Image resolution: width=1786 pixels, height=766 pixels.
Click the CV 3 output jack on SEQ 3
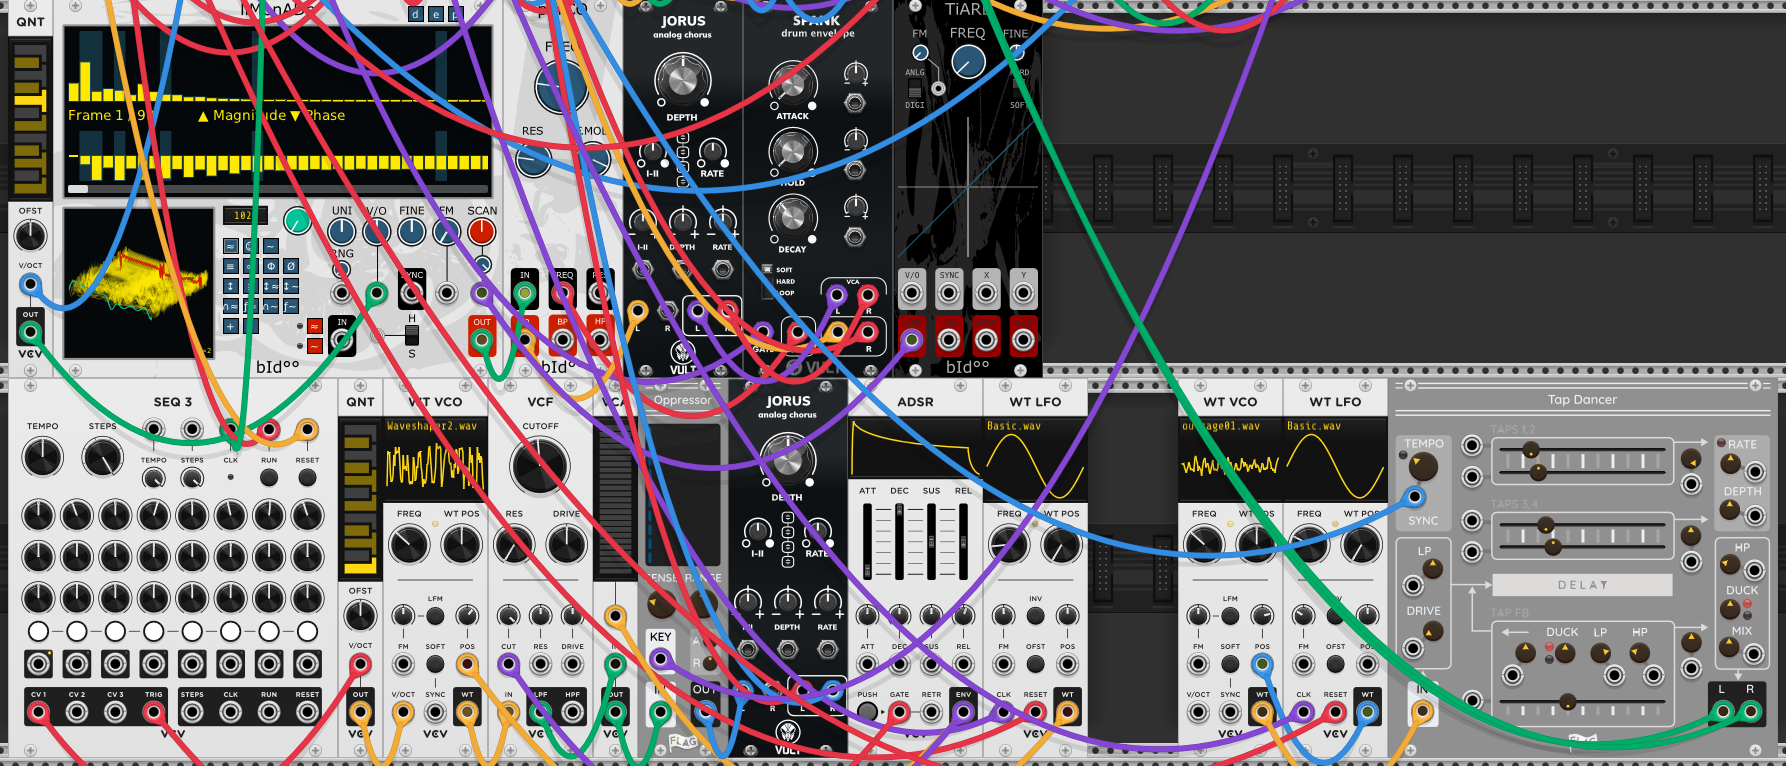[115, 712]
